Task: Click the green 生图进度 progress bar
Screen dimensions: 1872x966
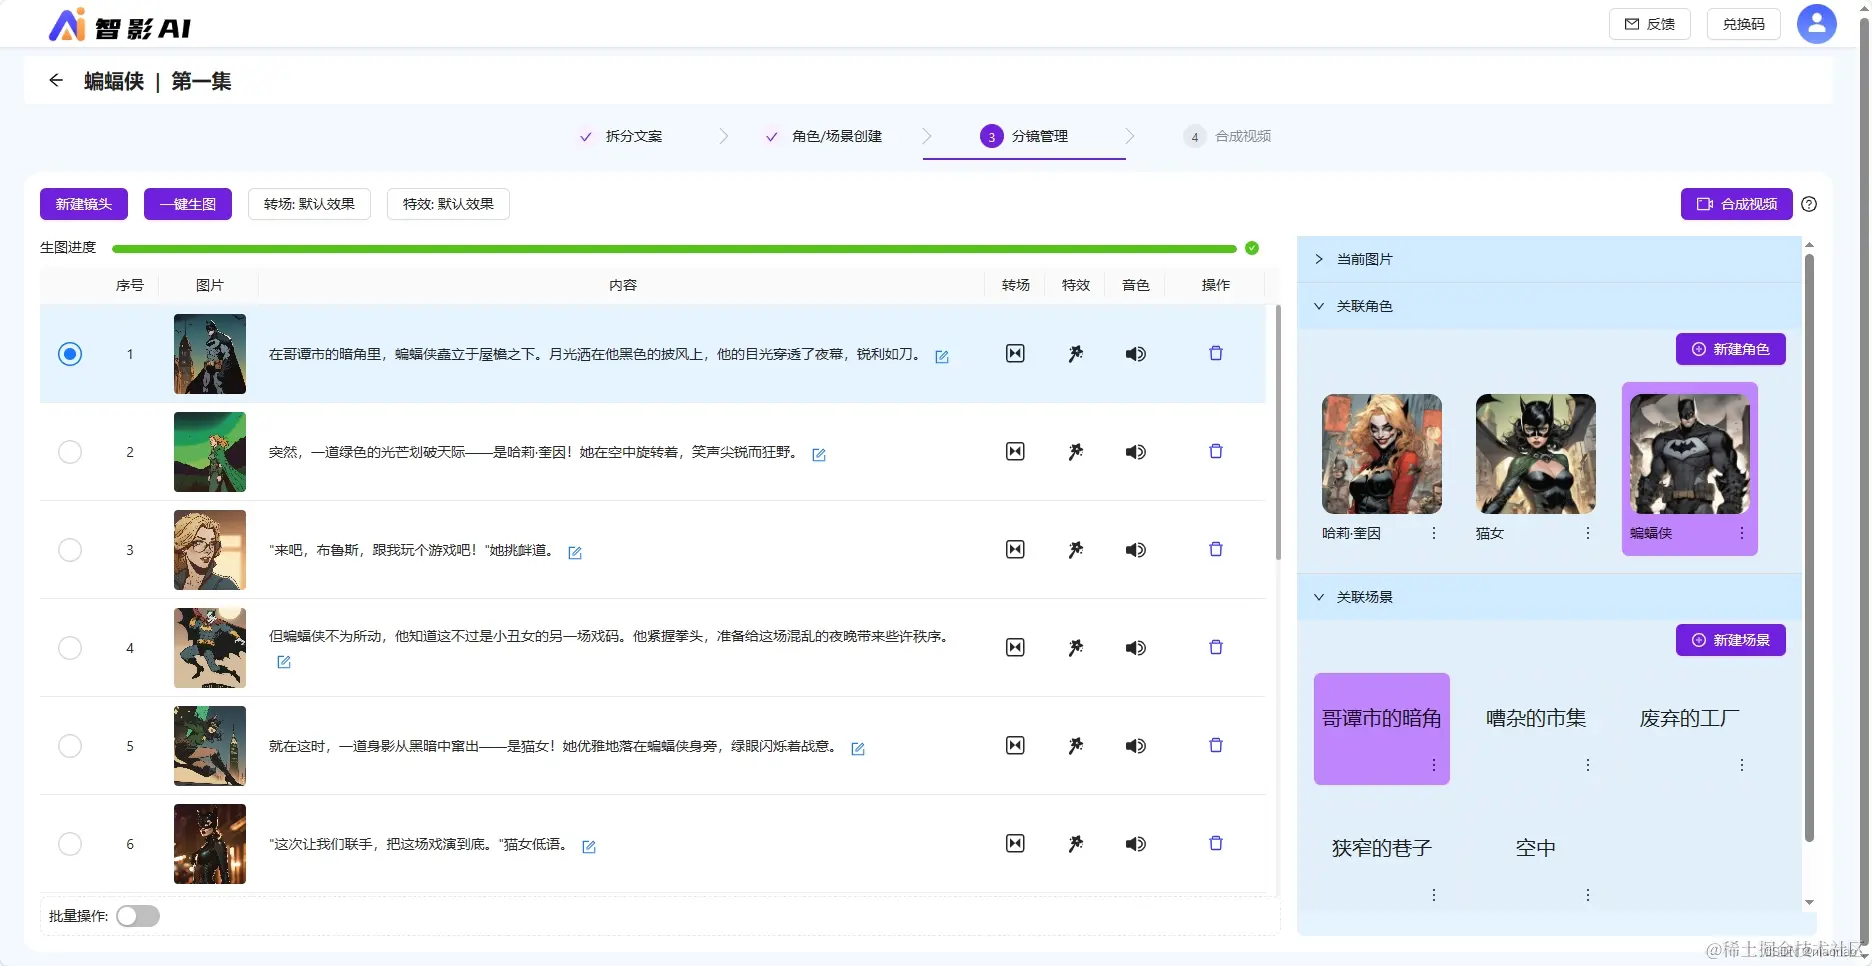Action: [675, 248]
